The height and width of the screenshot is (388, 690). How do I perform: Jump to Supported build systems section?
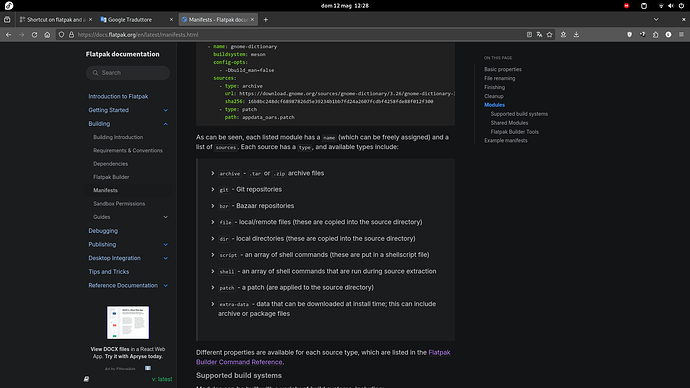click(x=519, y=114)
